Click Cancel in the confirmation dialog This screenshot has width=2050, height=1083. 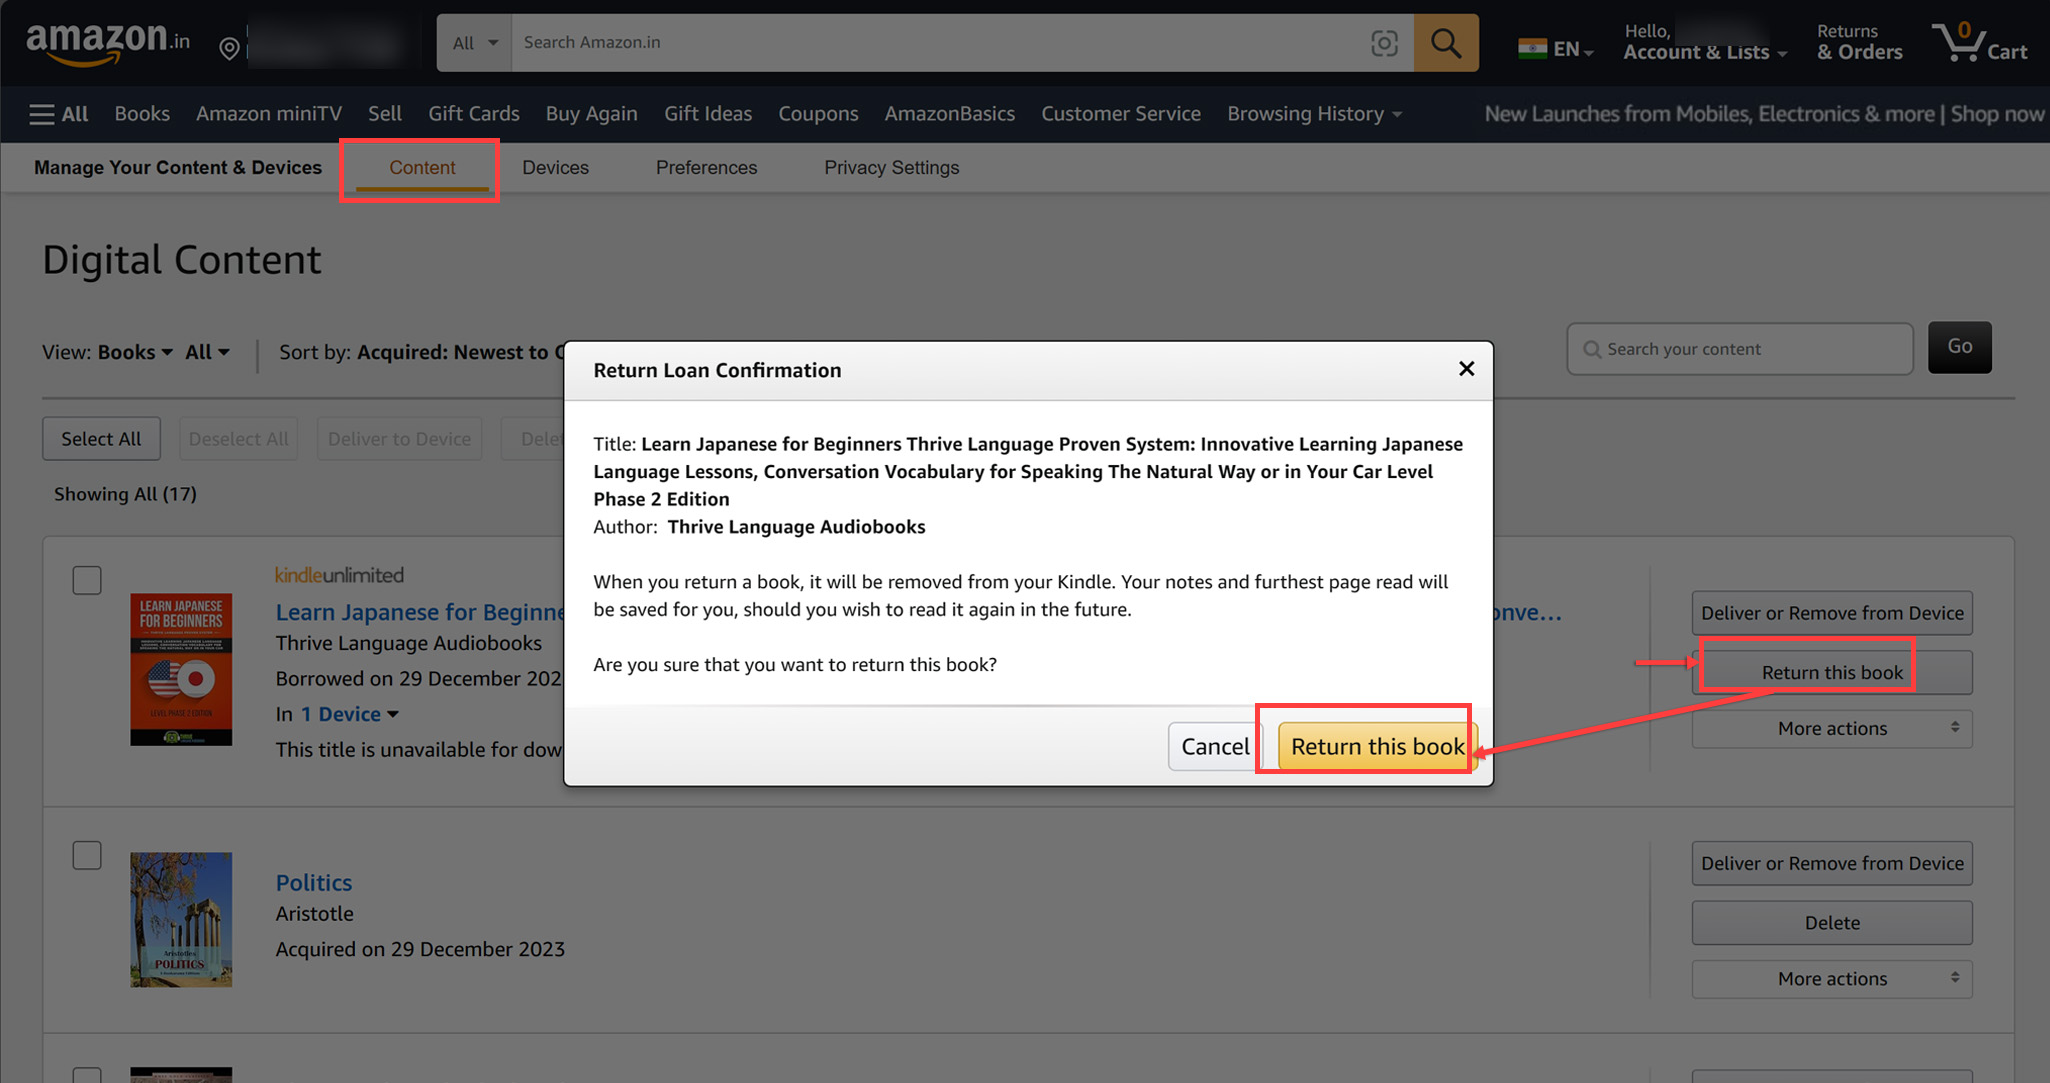(x=1215, y=746)
